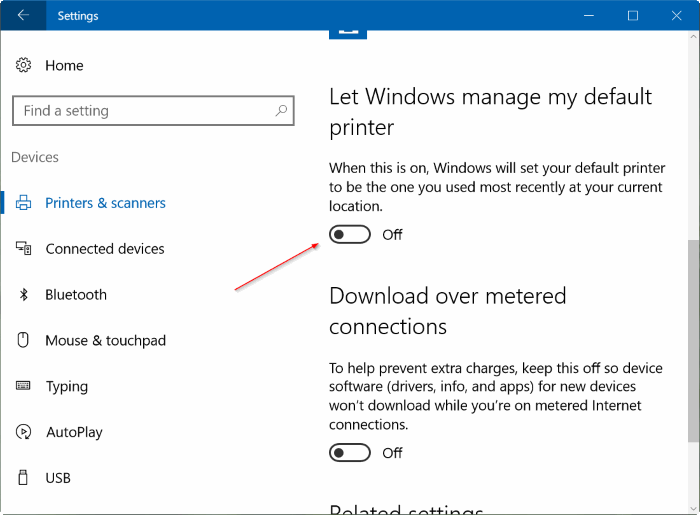The width and height of the screenshot is (700, 515).
Task: Click the search magnifier icon
Action: tap(281, 110)
